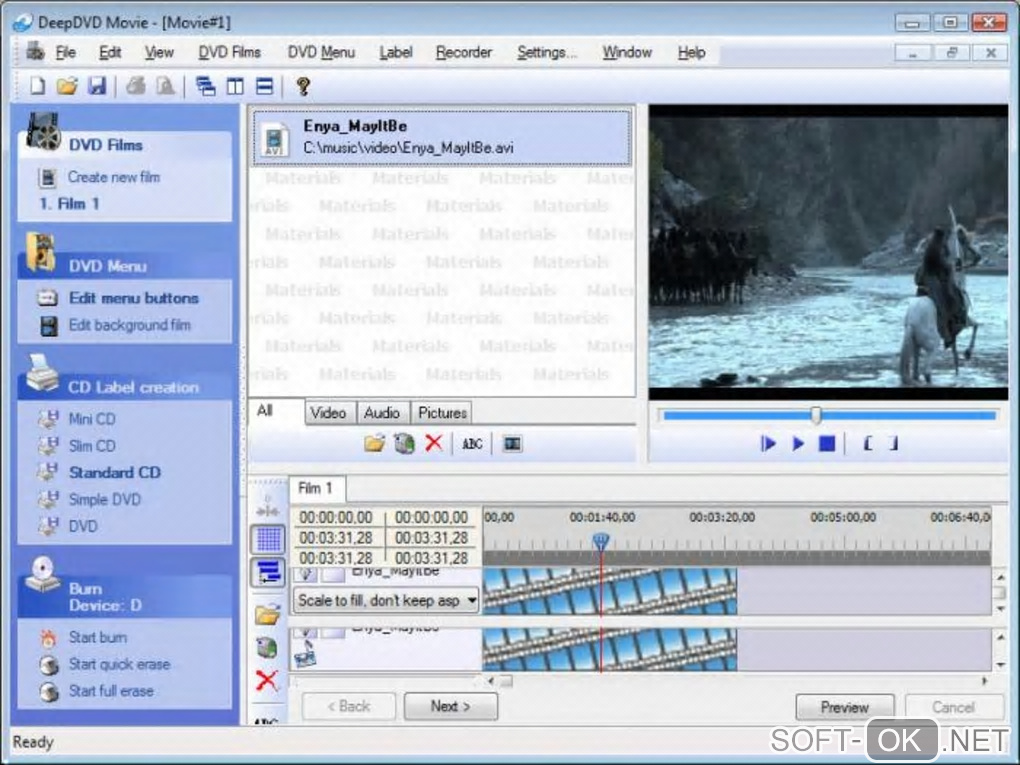Viewport: 1020px width, 765px height.
Task: Open the File menu
Action: point(66,52)
